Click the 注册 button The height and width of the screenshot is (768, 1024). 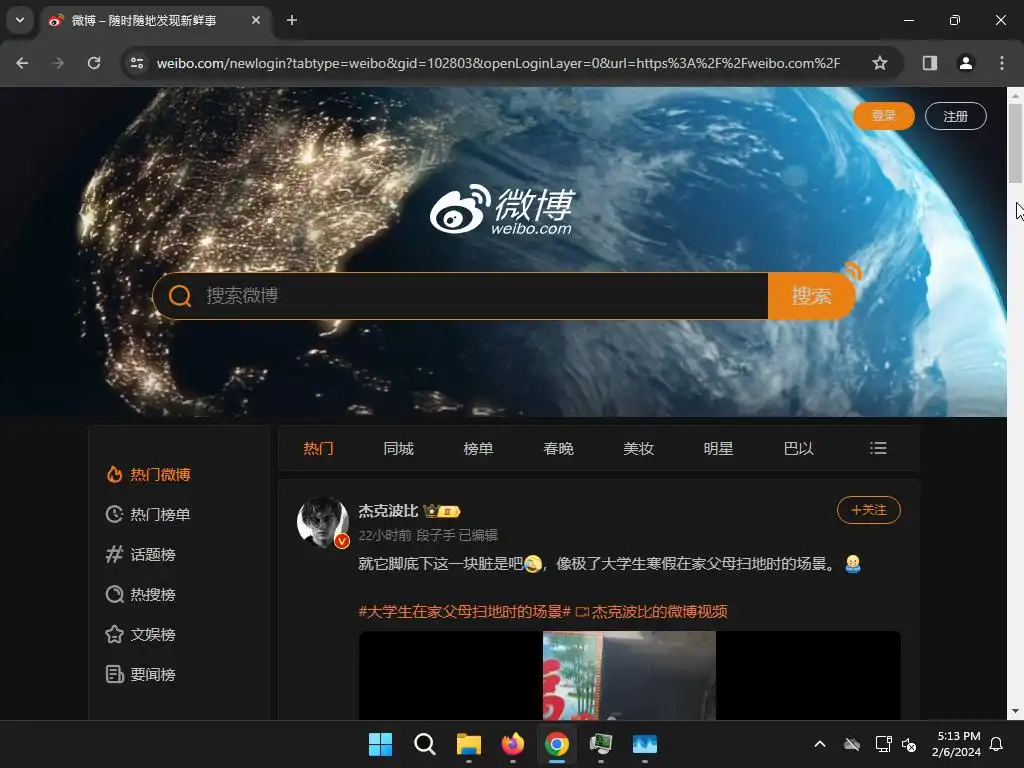click(955, 116)
